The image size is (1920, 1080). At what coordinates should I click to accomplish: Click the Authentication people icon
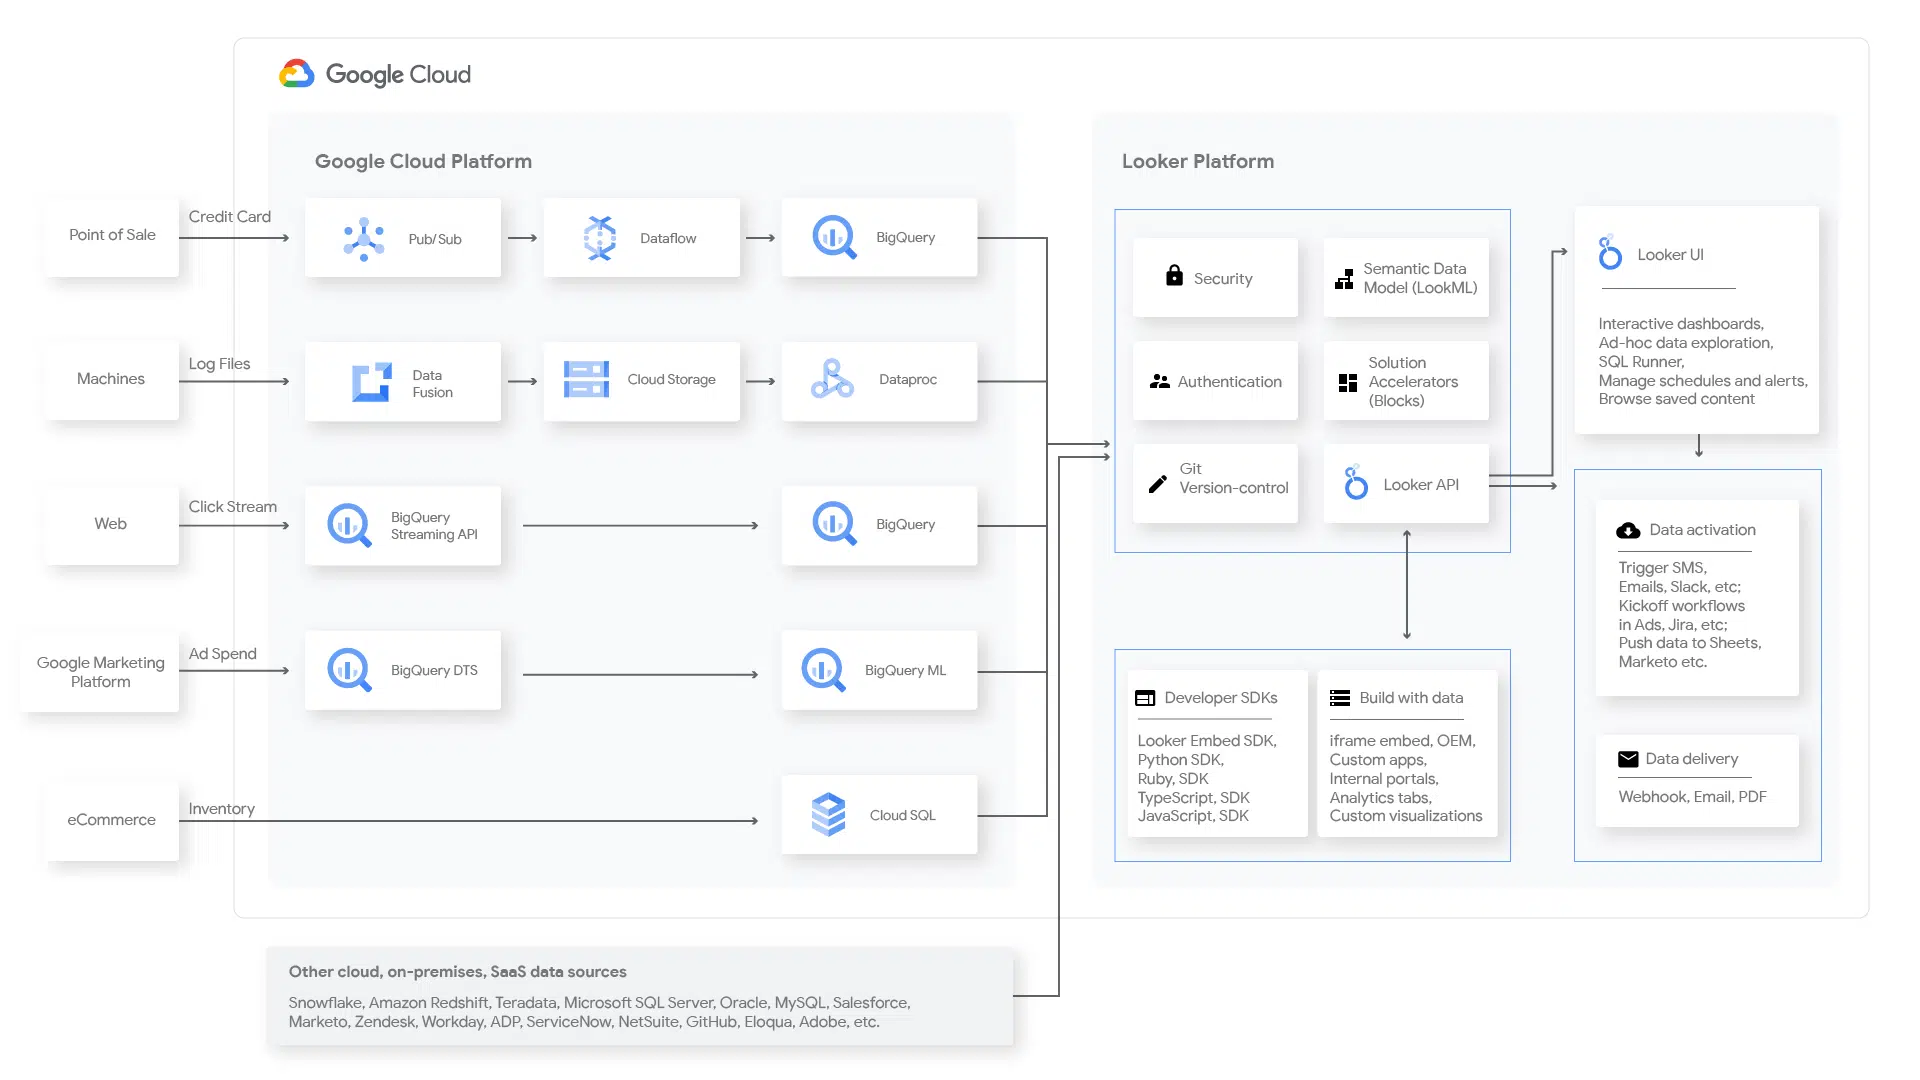(1160, 381)
